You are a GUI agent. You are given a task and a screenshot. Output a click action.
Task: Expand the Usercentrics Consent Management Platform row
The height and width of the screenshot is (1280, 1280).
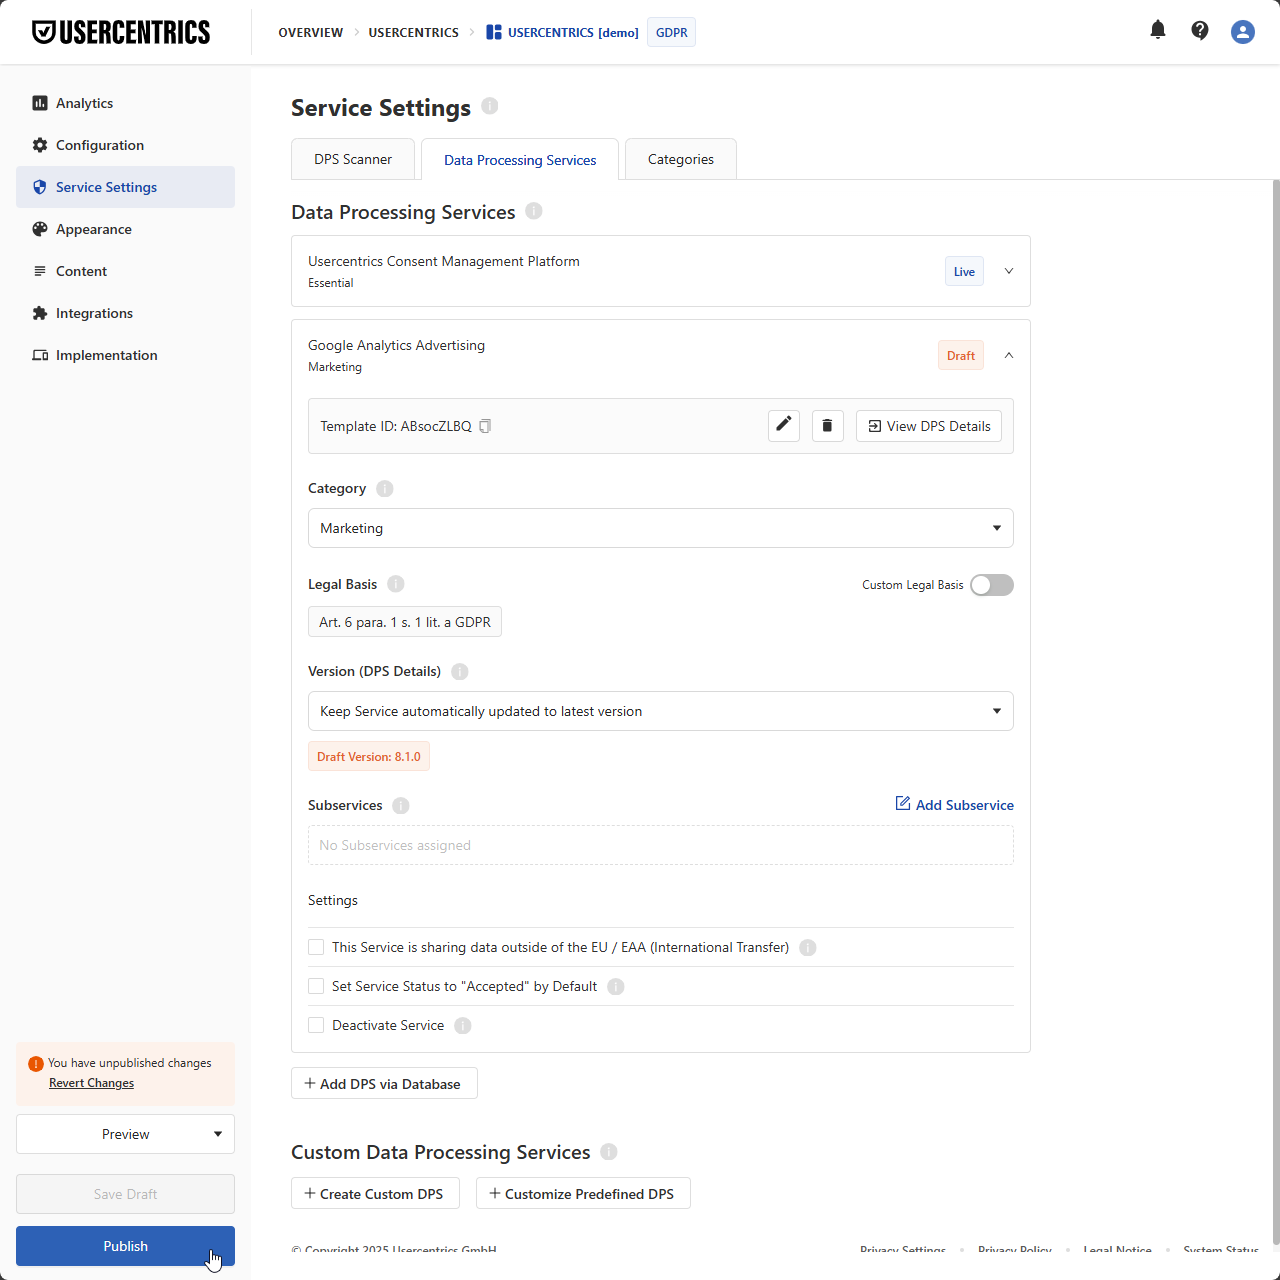[1009, 271]
